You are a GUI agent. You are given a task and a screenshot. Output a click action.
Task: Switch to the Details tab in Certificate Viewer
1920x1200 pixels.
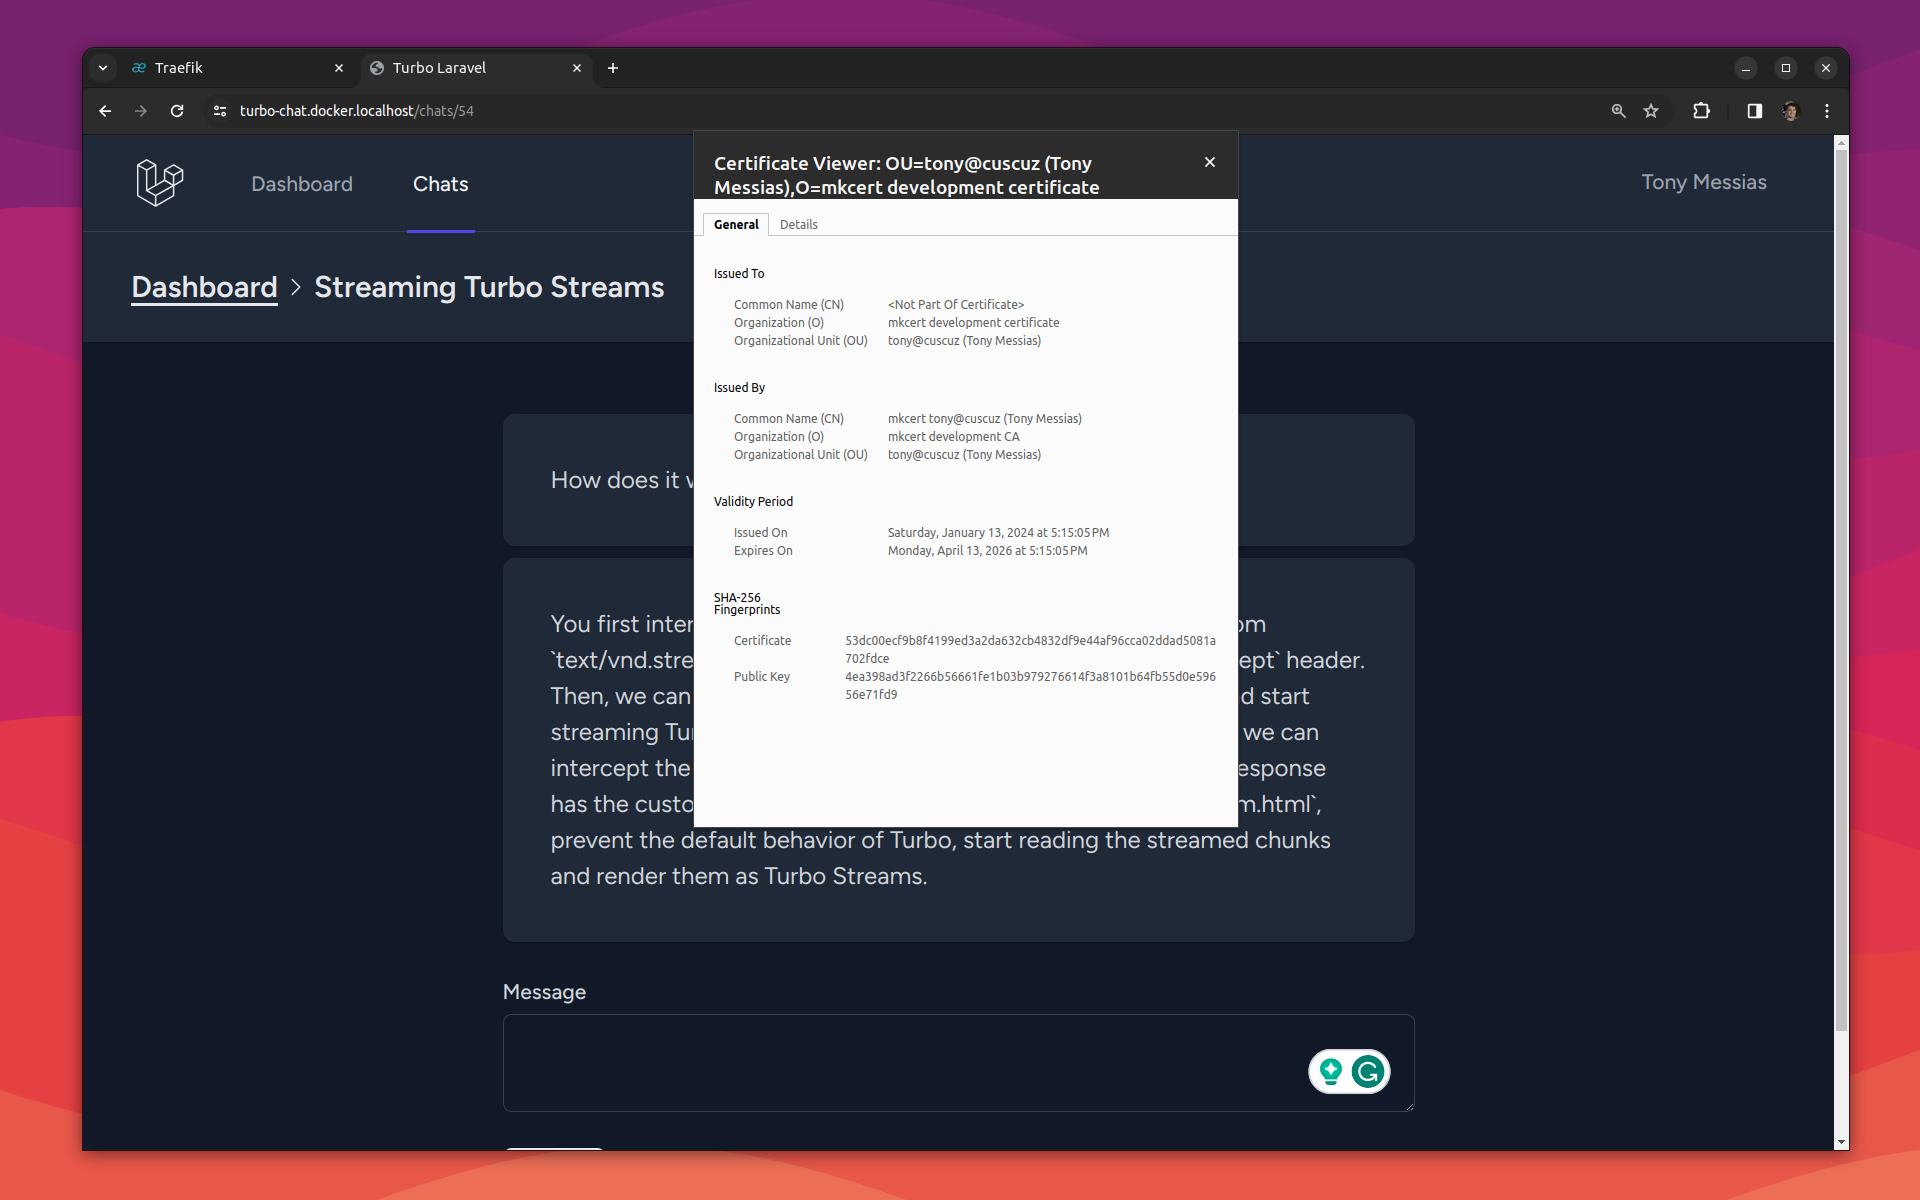click(x=798, y=225)
